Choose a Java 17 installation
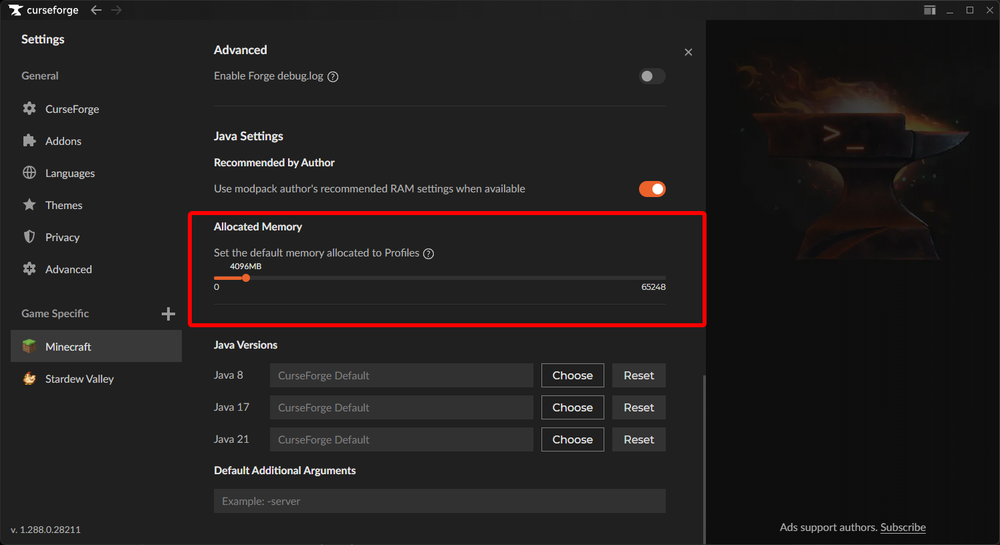Viewport: 1000px width, 545px height. click(x=572, y=407)
